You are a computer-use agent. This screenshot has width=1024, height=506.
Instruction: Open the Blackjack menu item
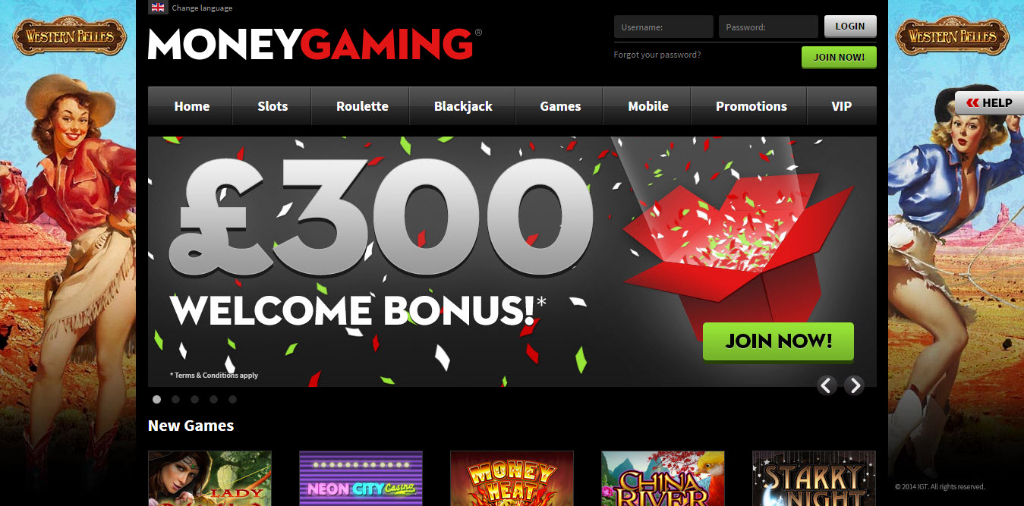(x=463, y=106)
